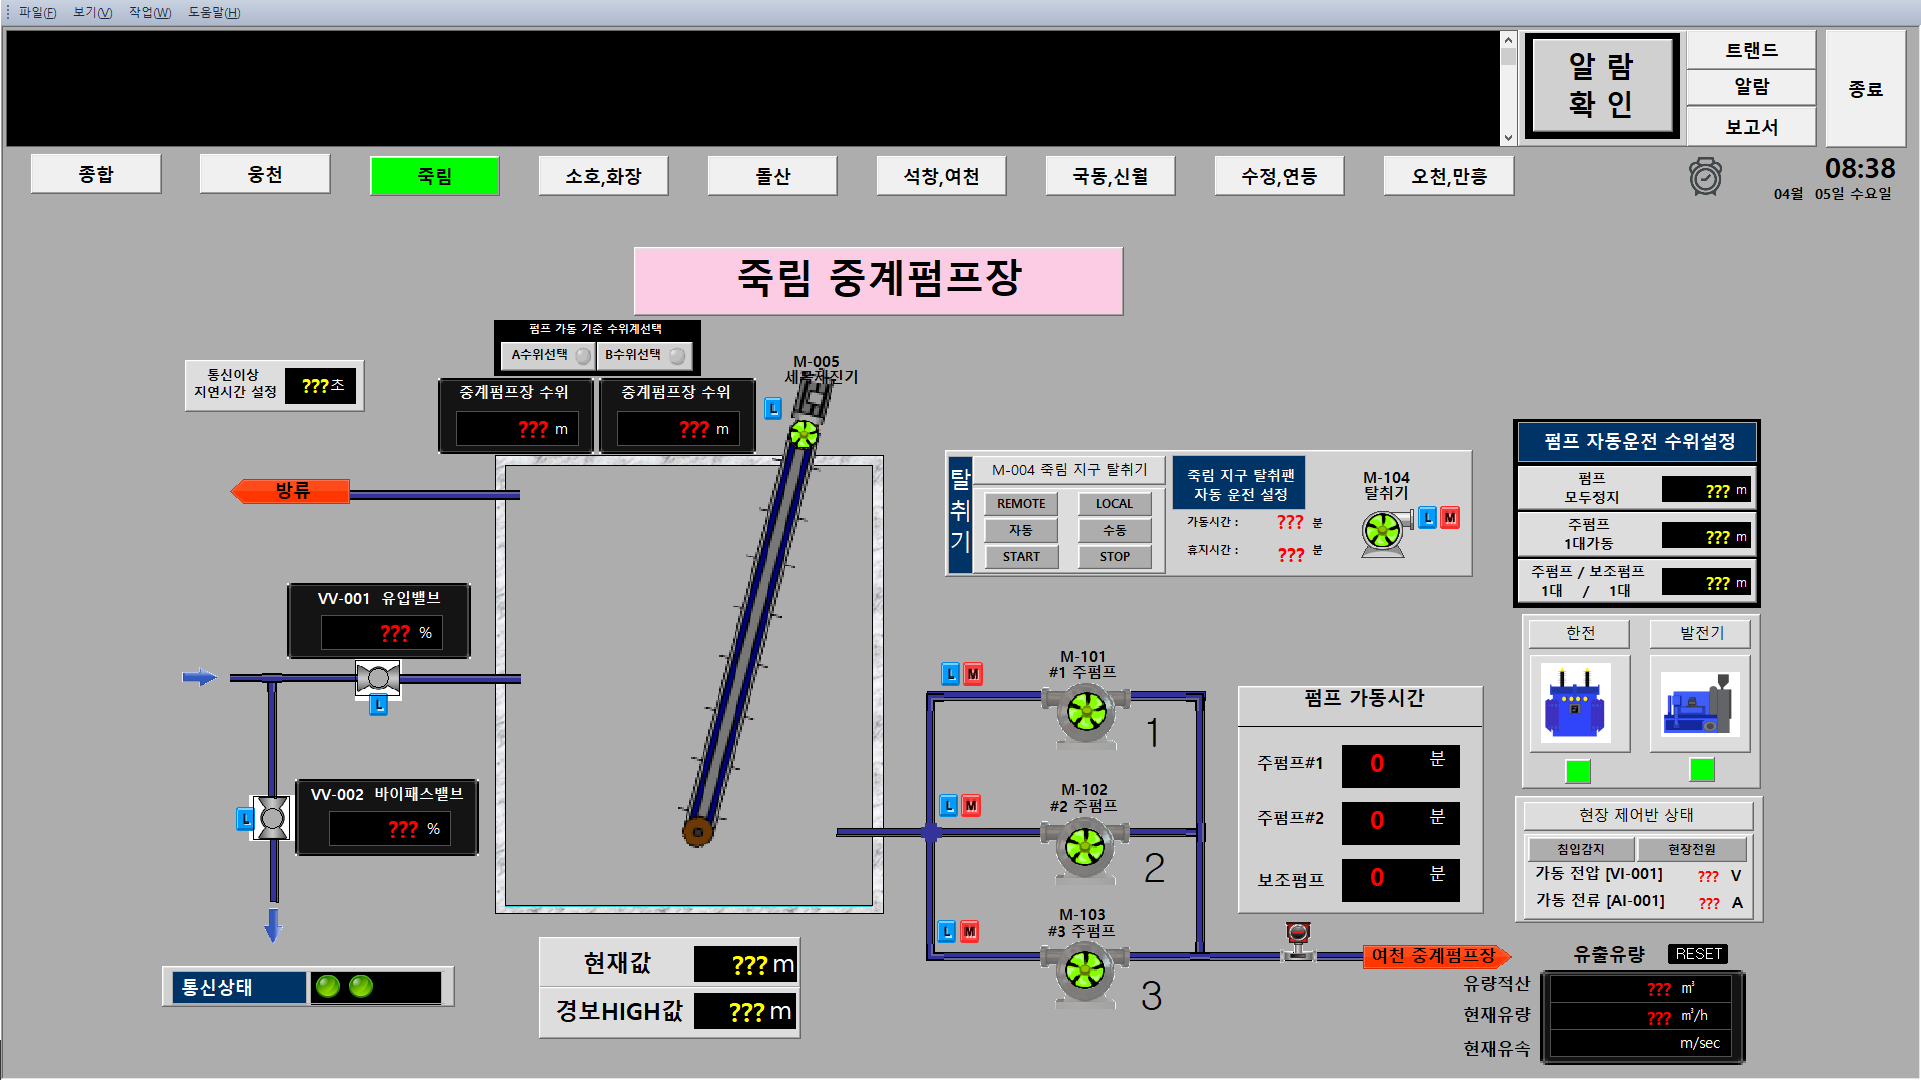Click the M-102 #2 main pump icon
Viewport: 1921px width, 1080px height.
pos(1085,847)
